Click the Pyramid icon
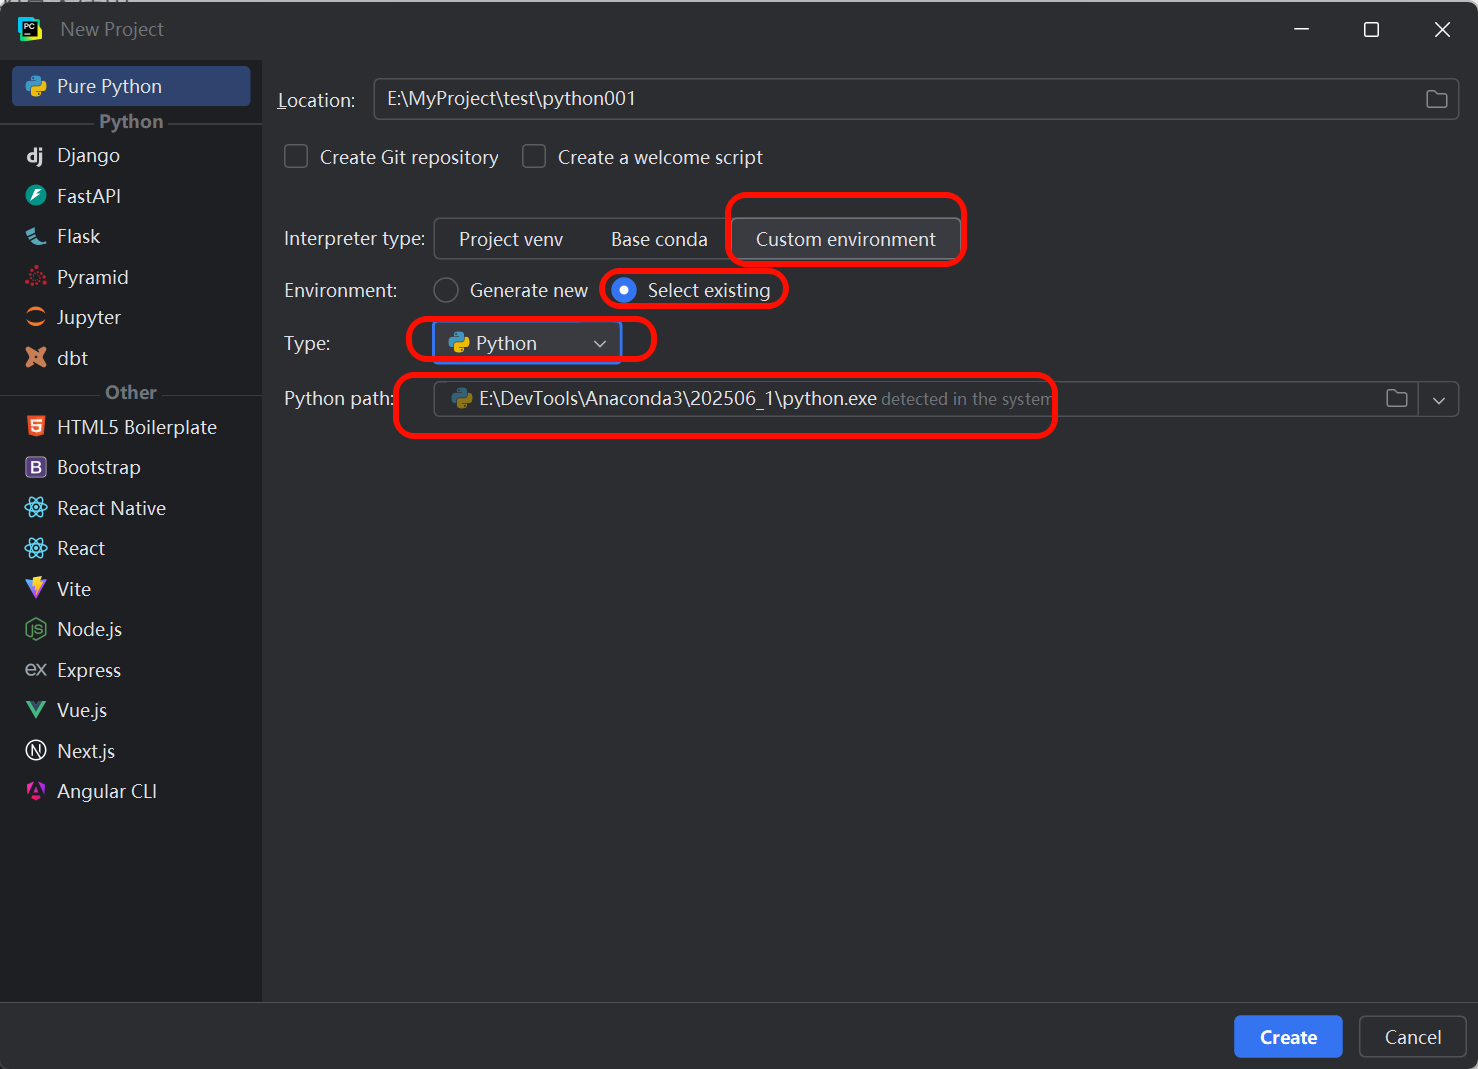This screenshot has width=1478, height=1069. tap(36, 277)
